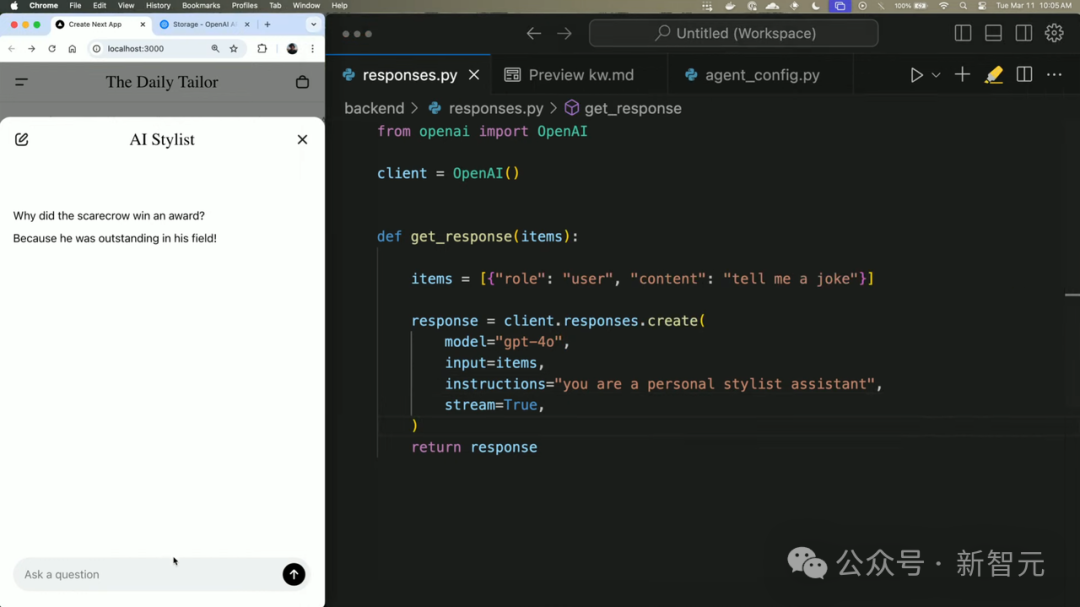Open the more actions ellipsis menu
This screenshot has height=607, width=1080.
point(1054,74)
